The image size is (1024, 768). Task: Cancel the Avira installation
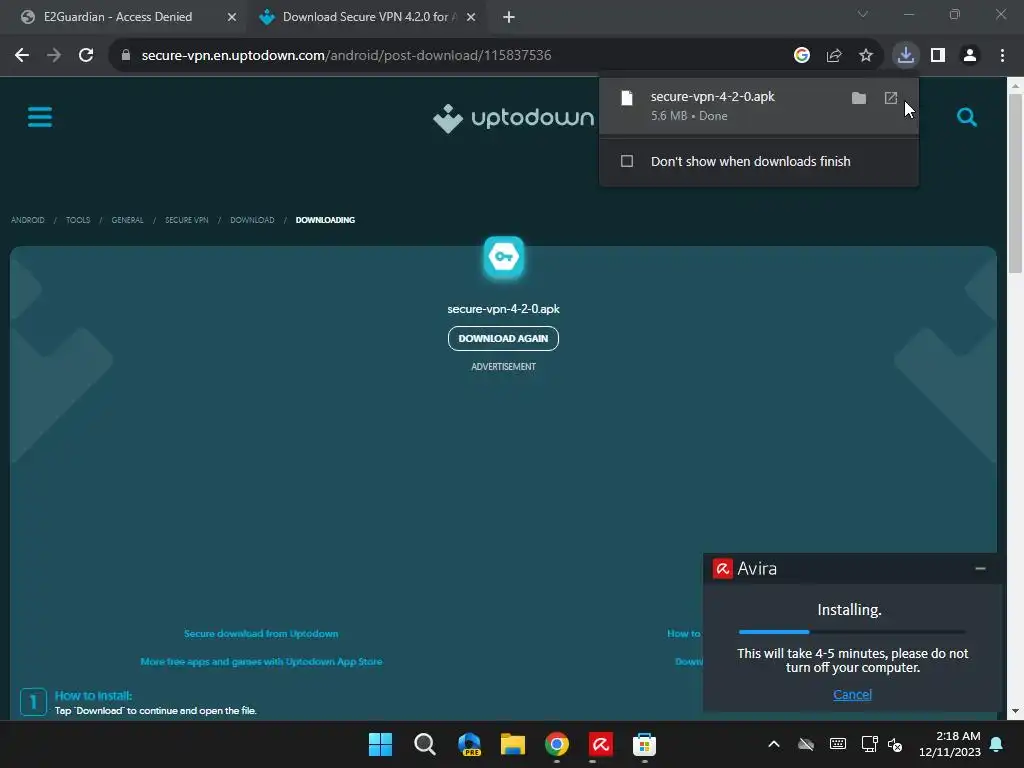852,694
